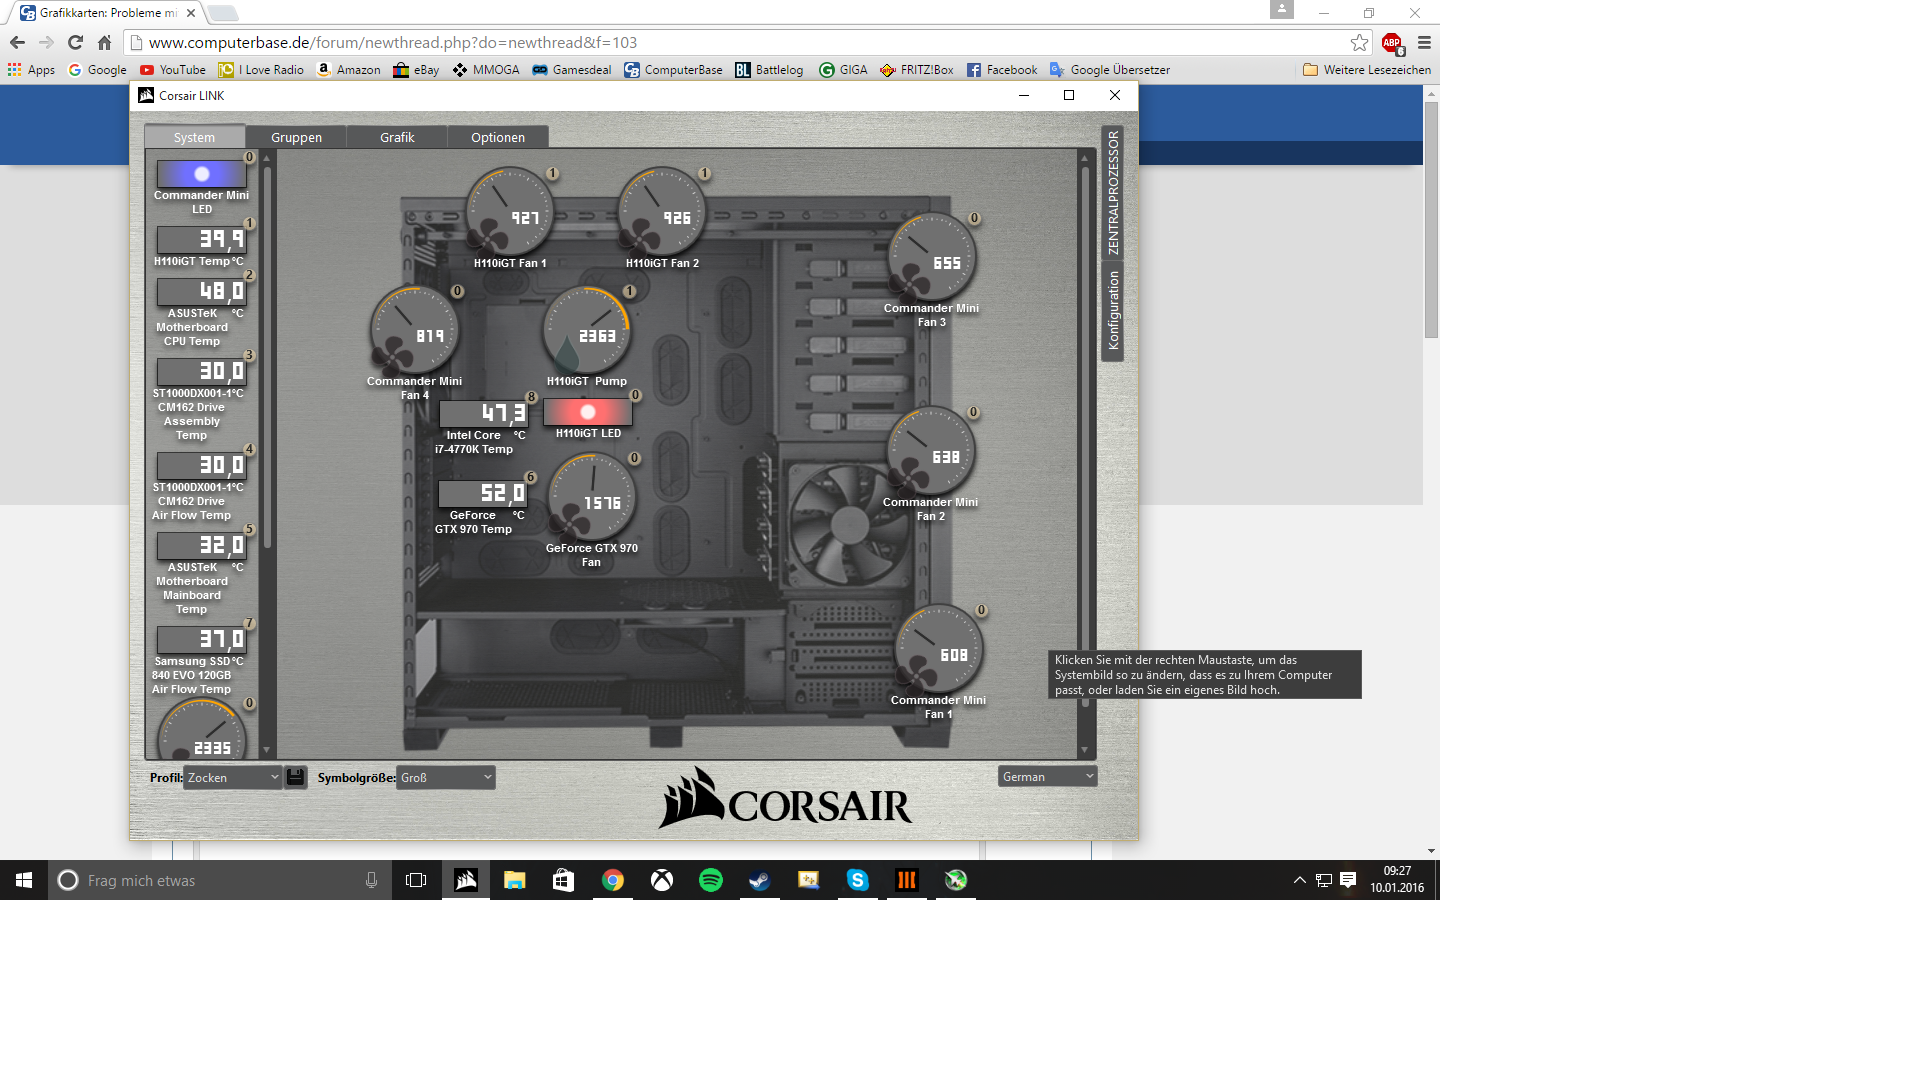Show hidden system tray icons

point(1299,880)
